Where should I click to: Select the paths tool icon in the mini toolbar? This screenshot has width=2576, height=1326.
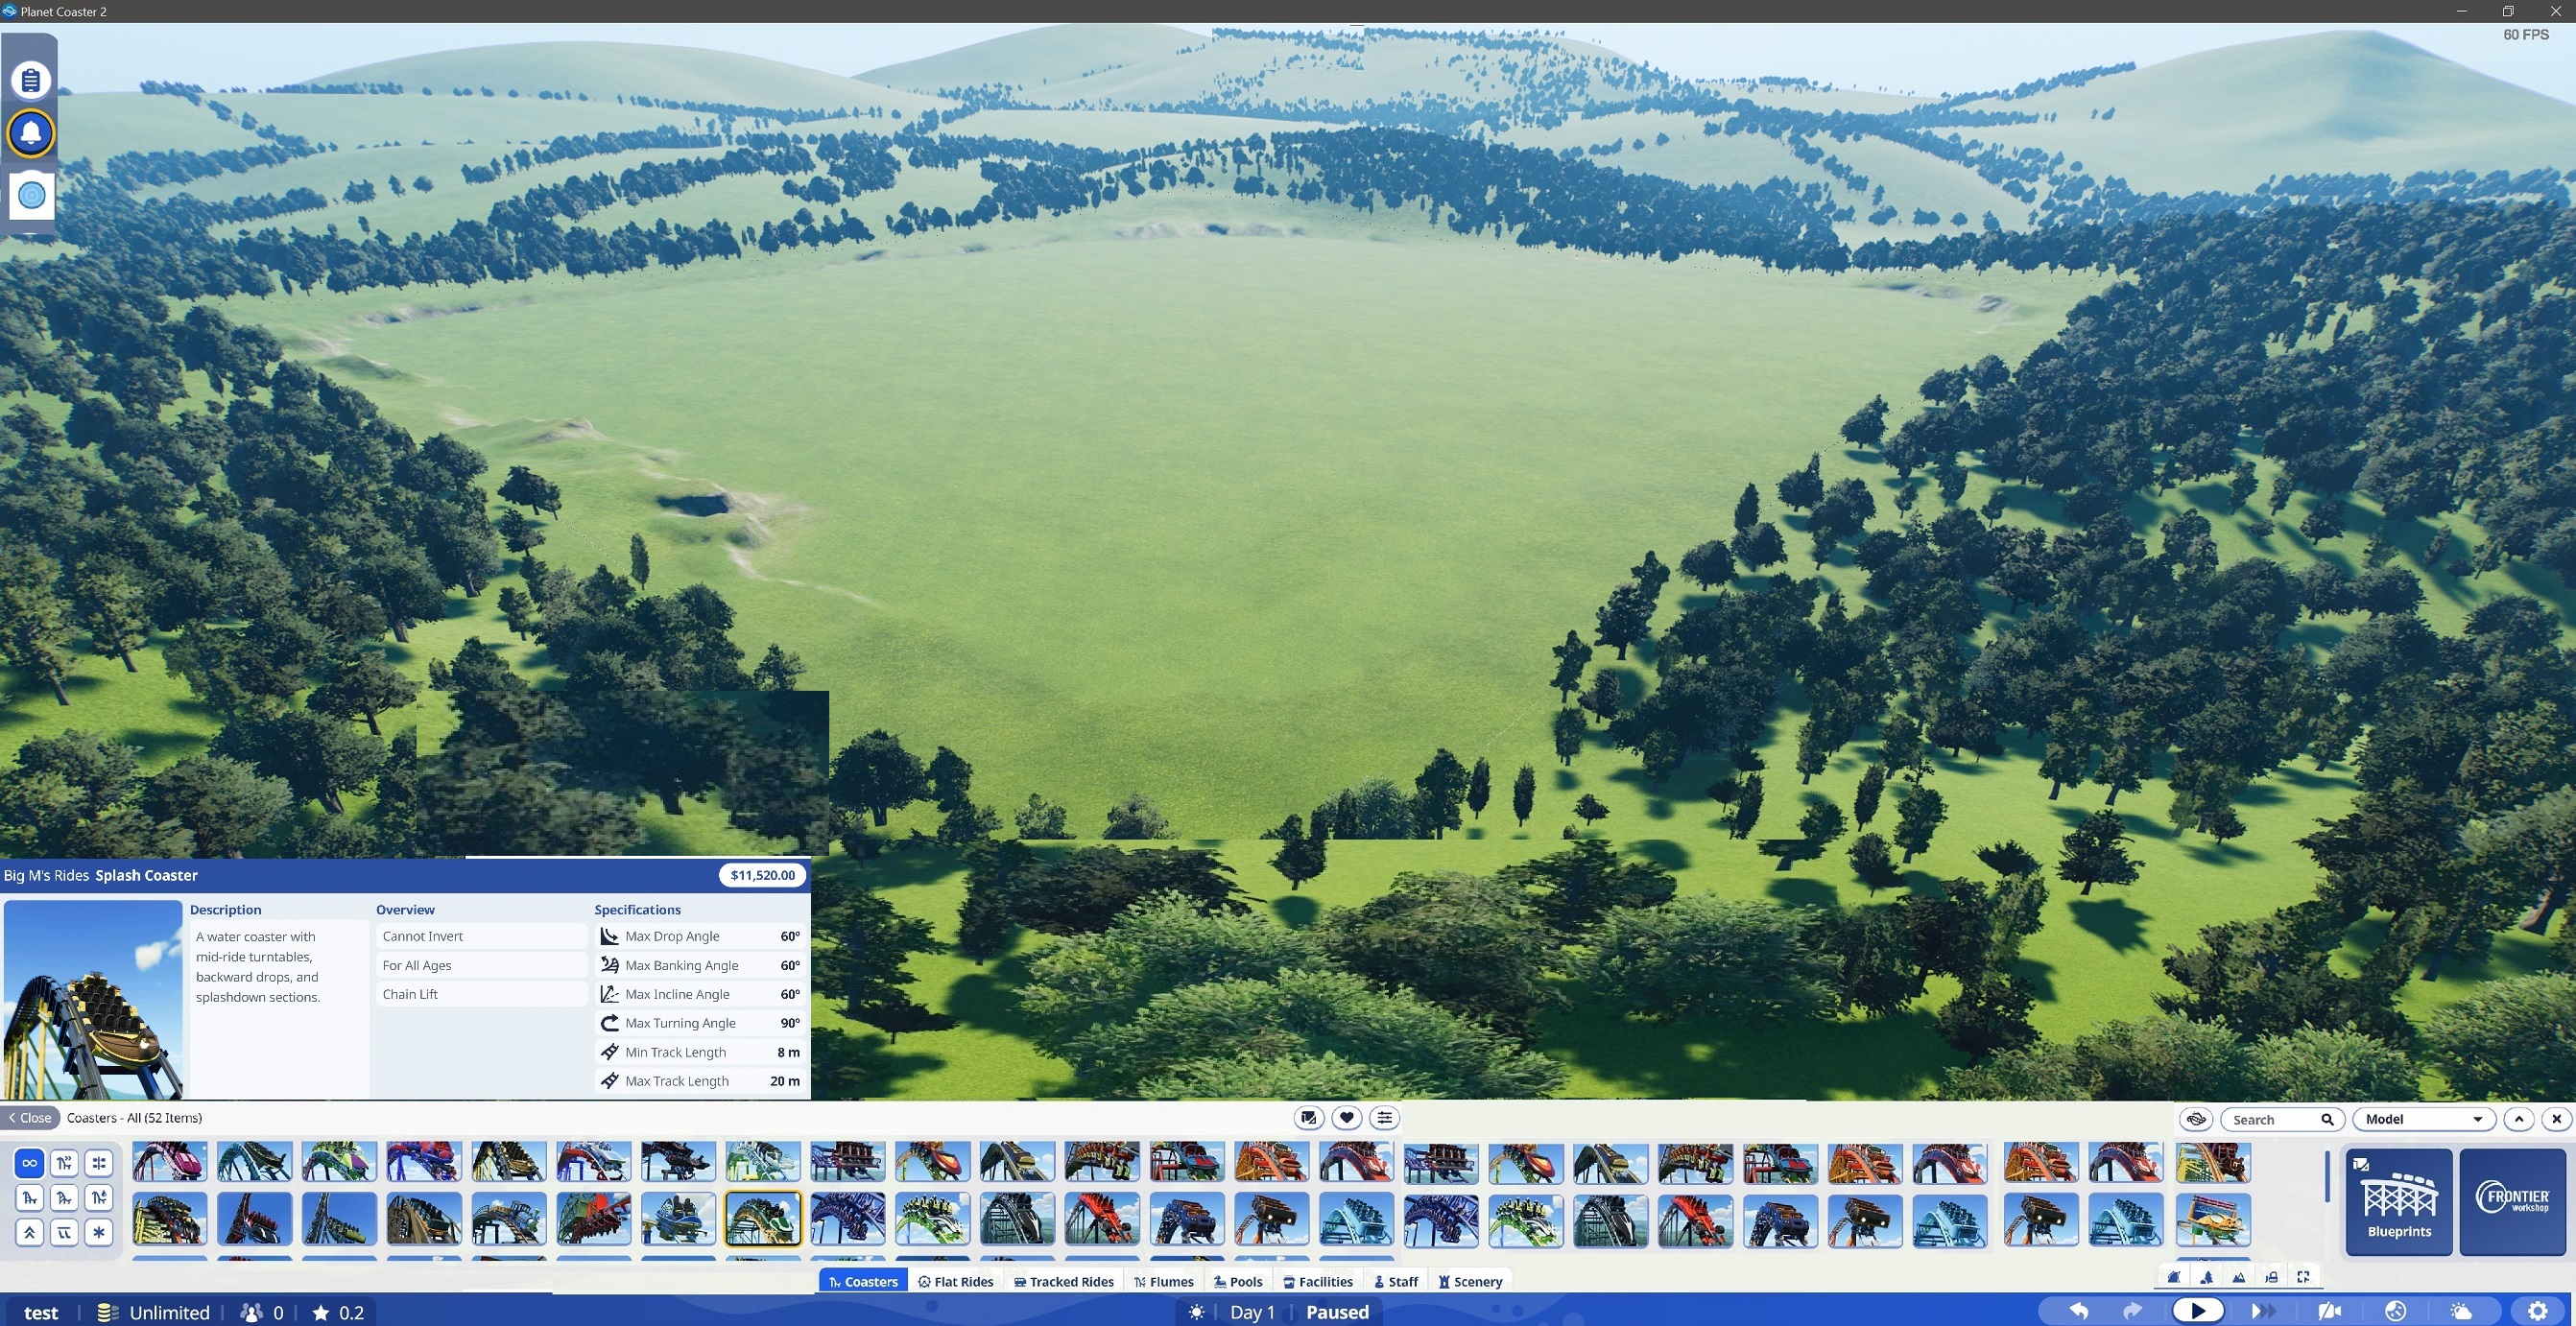2174,1277
